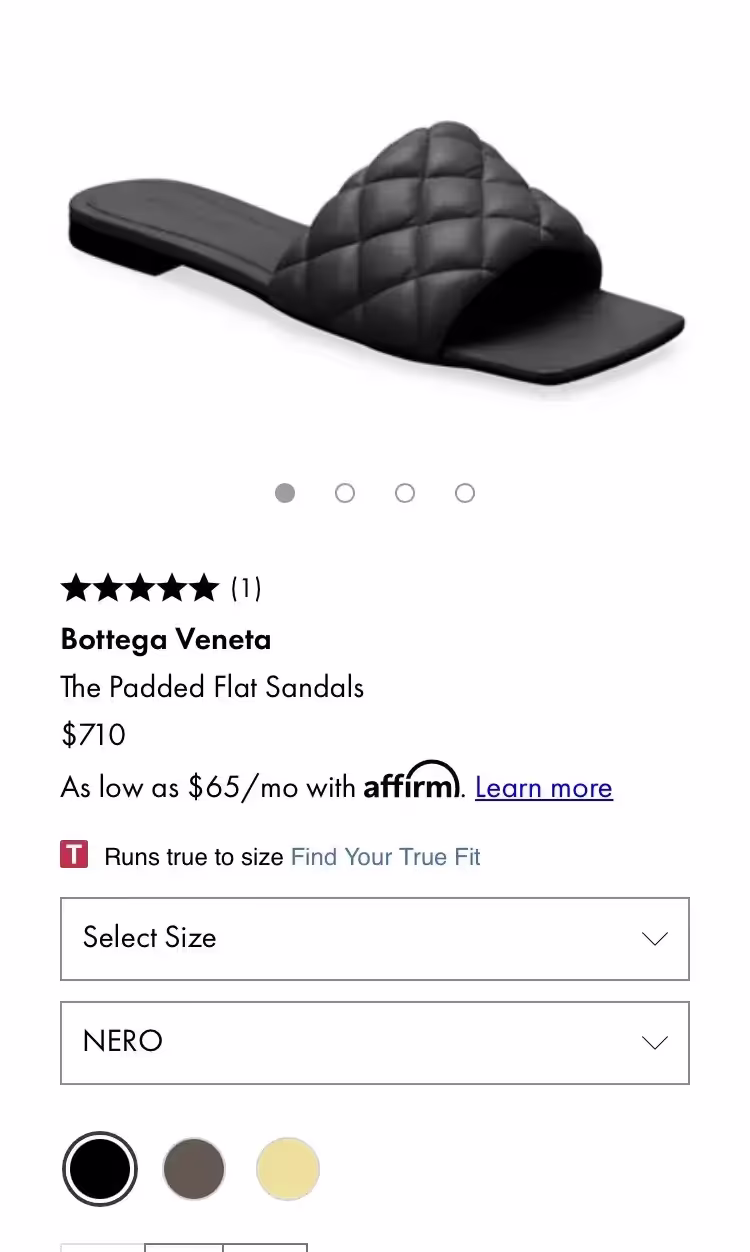Screen dimensions: 750x1252
Task: Go to the second carousel image dot
Action: tap(345, 493)
